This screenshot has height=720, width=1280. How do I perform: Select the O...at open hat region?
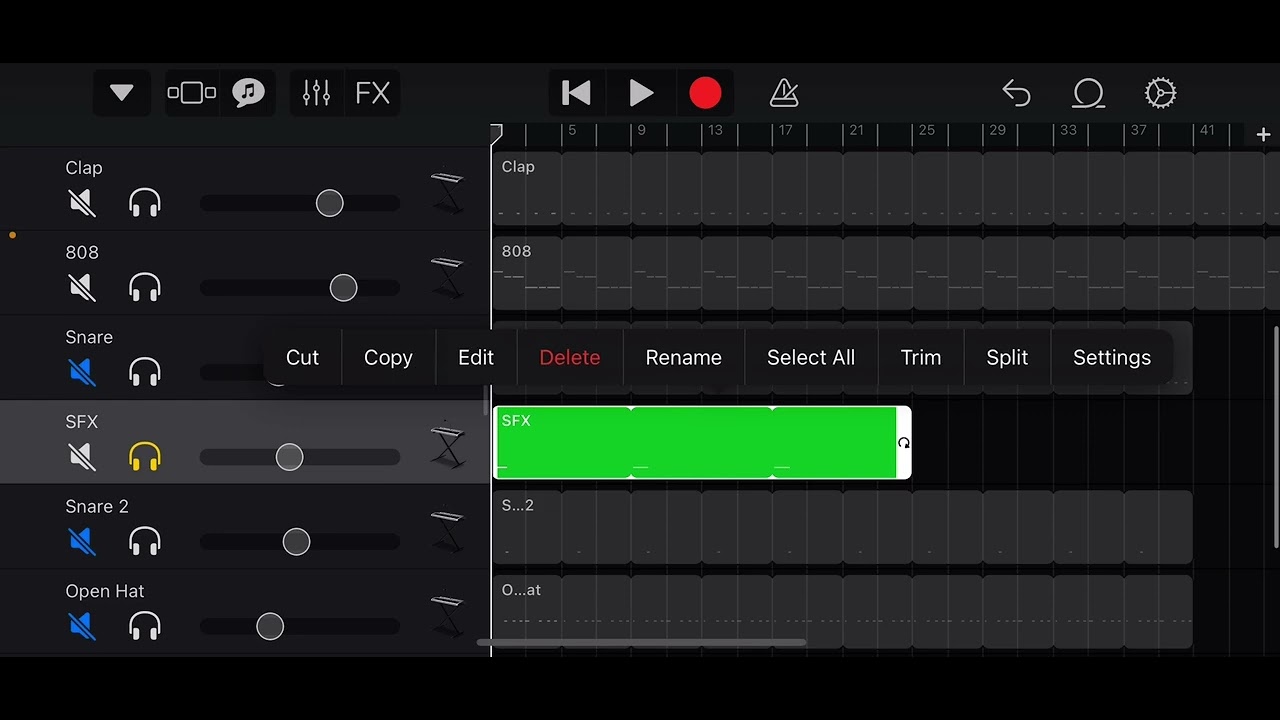point(843,611)
